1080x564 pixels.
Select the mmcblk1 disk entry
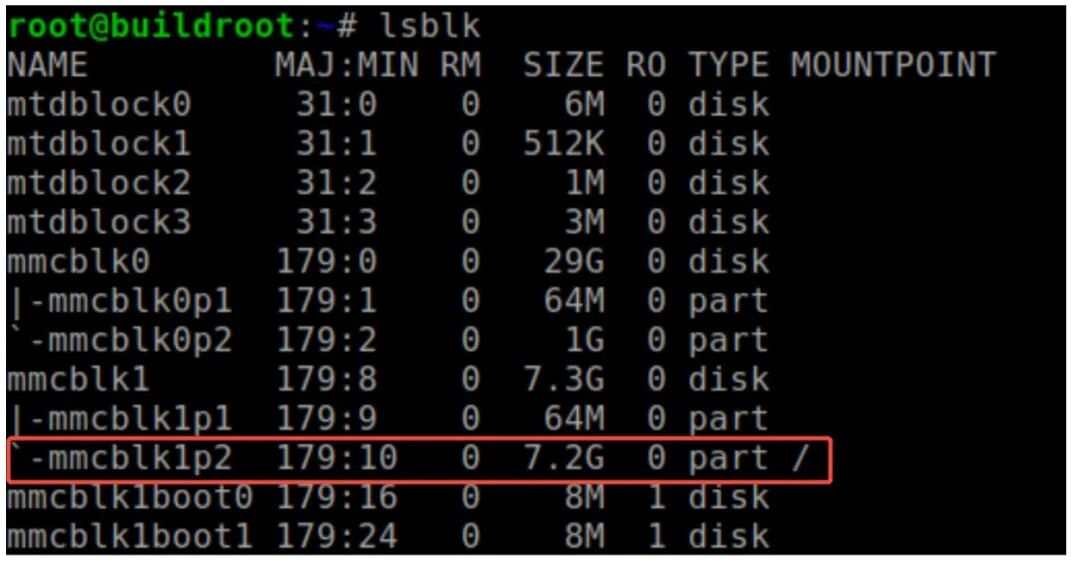pos(78,380)
